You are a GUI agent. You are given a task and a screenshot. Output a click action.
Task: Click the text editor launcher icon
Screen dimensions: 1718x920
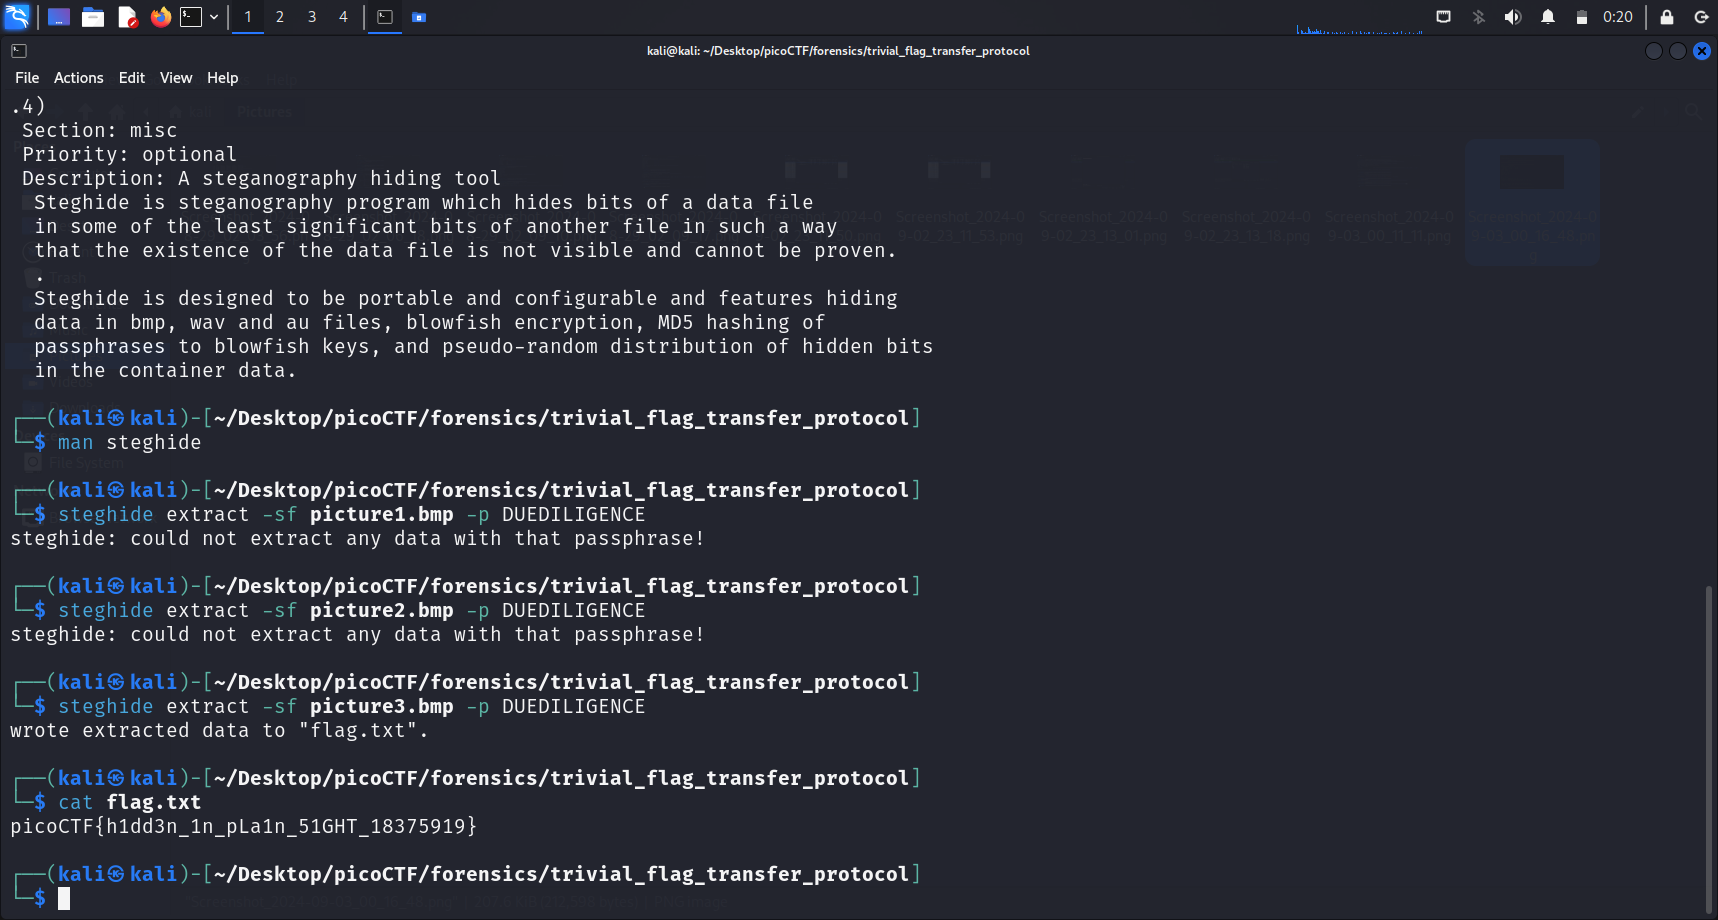click(x=127, y=17)
